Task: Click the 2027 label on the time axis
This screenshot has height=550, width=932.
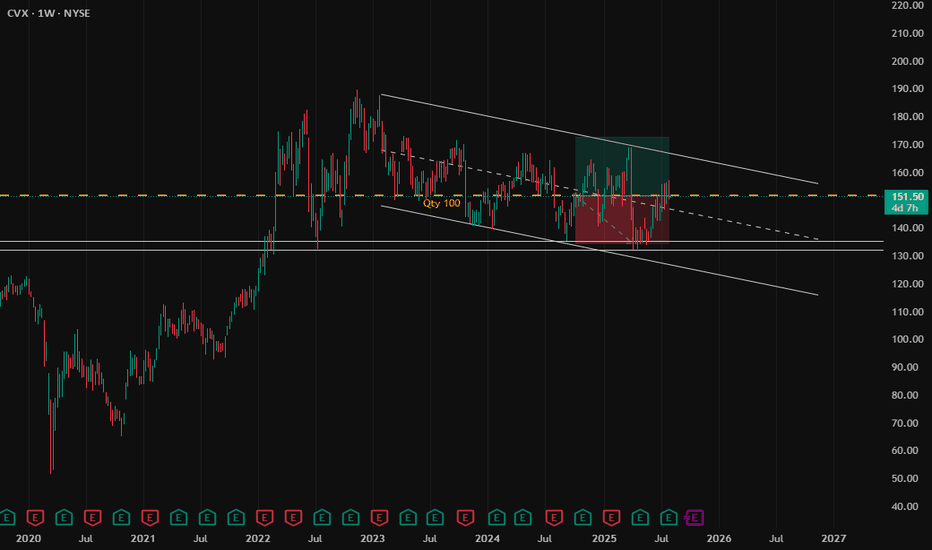Action: 833,539
